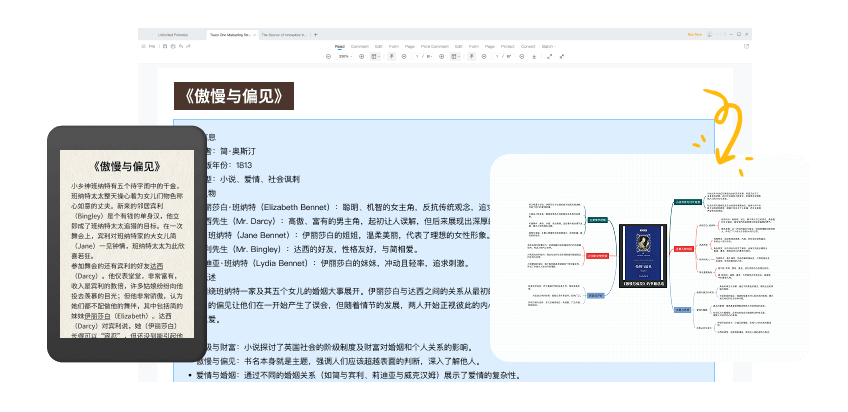Click the save icon in toolbar

(164, 46)
